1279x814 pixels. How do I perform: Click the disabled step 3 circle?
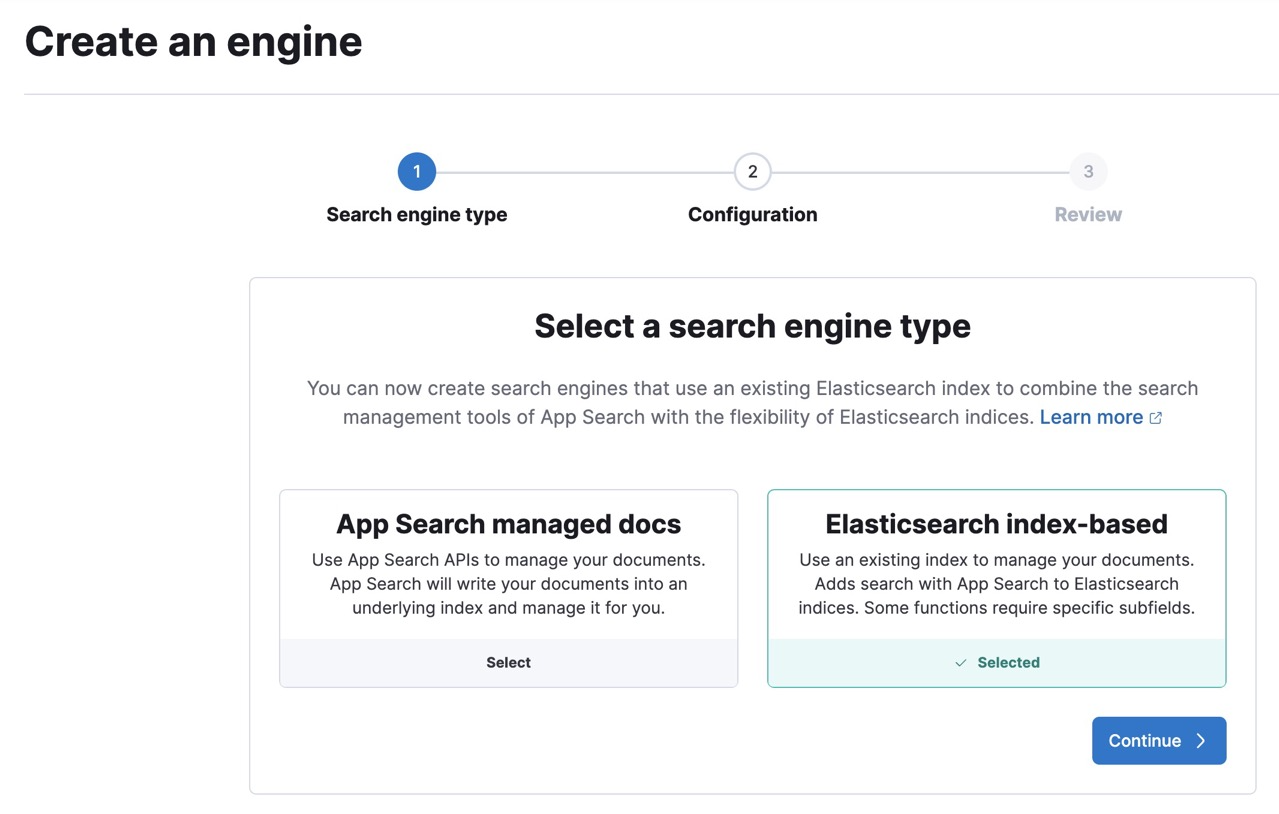pos(1088,172)
